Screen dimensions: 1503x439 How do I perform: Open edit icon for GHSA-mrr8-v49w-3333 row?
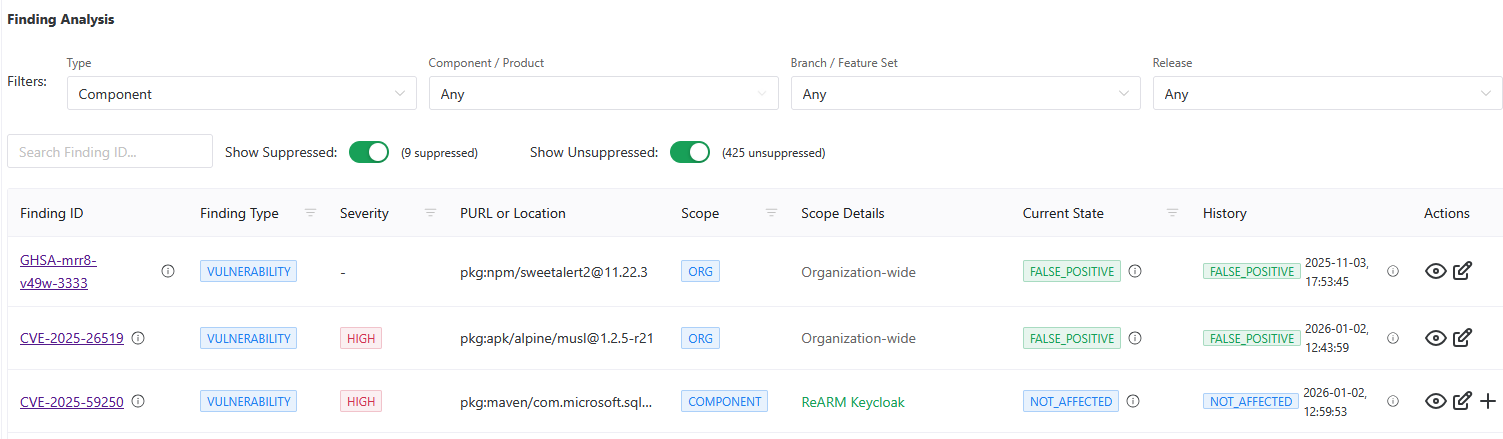point(1462,270)
